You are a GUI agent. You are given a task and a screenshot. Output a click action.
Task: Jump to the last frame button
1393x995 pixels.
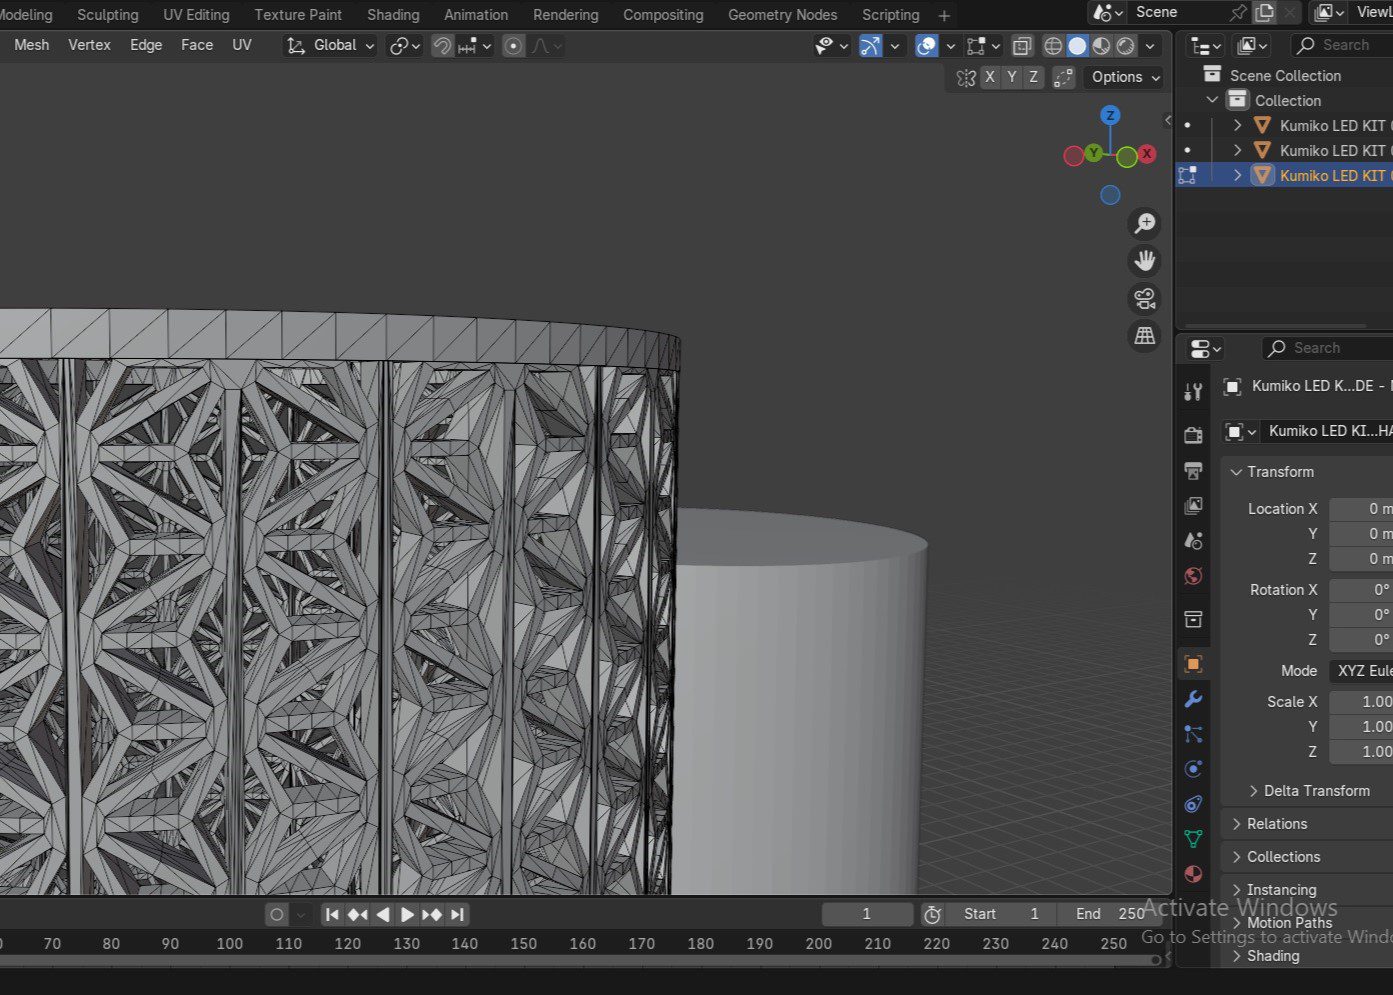[457, 914]
